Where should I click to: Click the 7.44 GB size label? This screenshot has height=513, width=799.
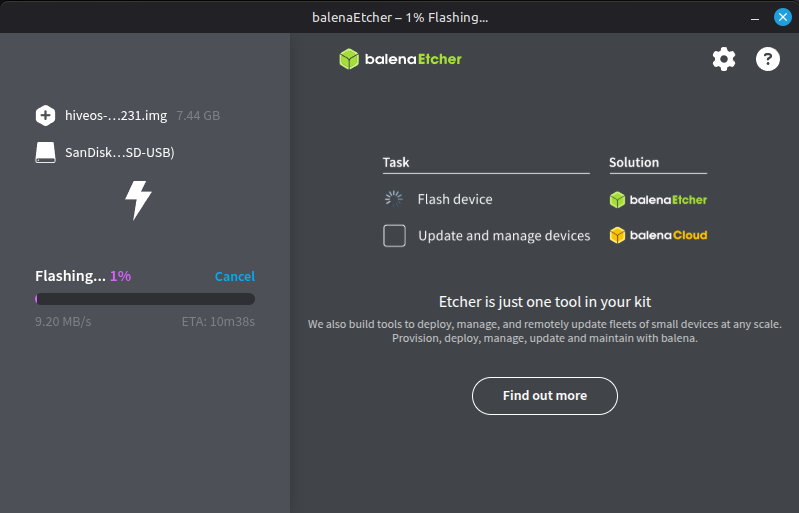pos(198,116)
